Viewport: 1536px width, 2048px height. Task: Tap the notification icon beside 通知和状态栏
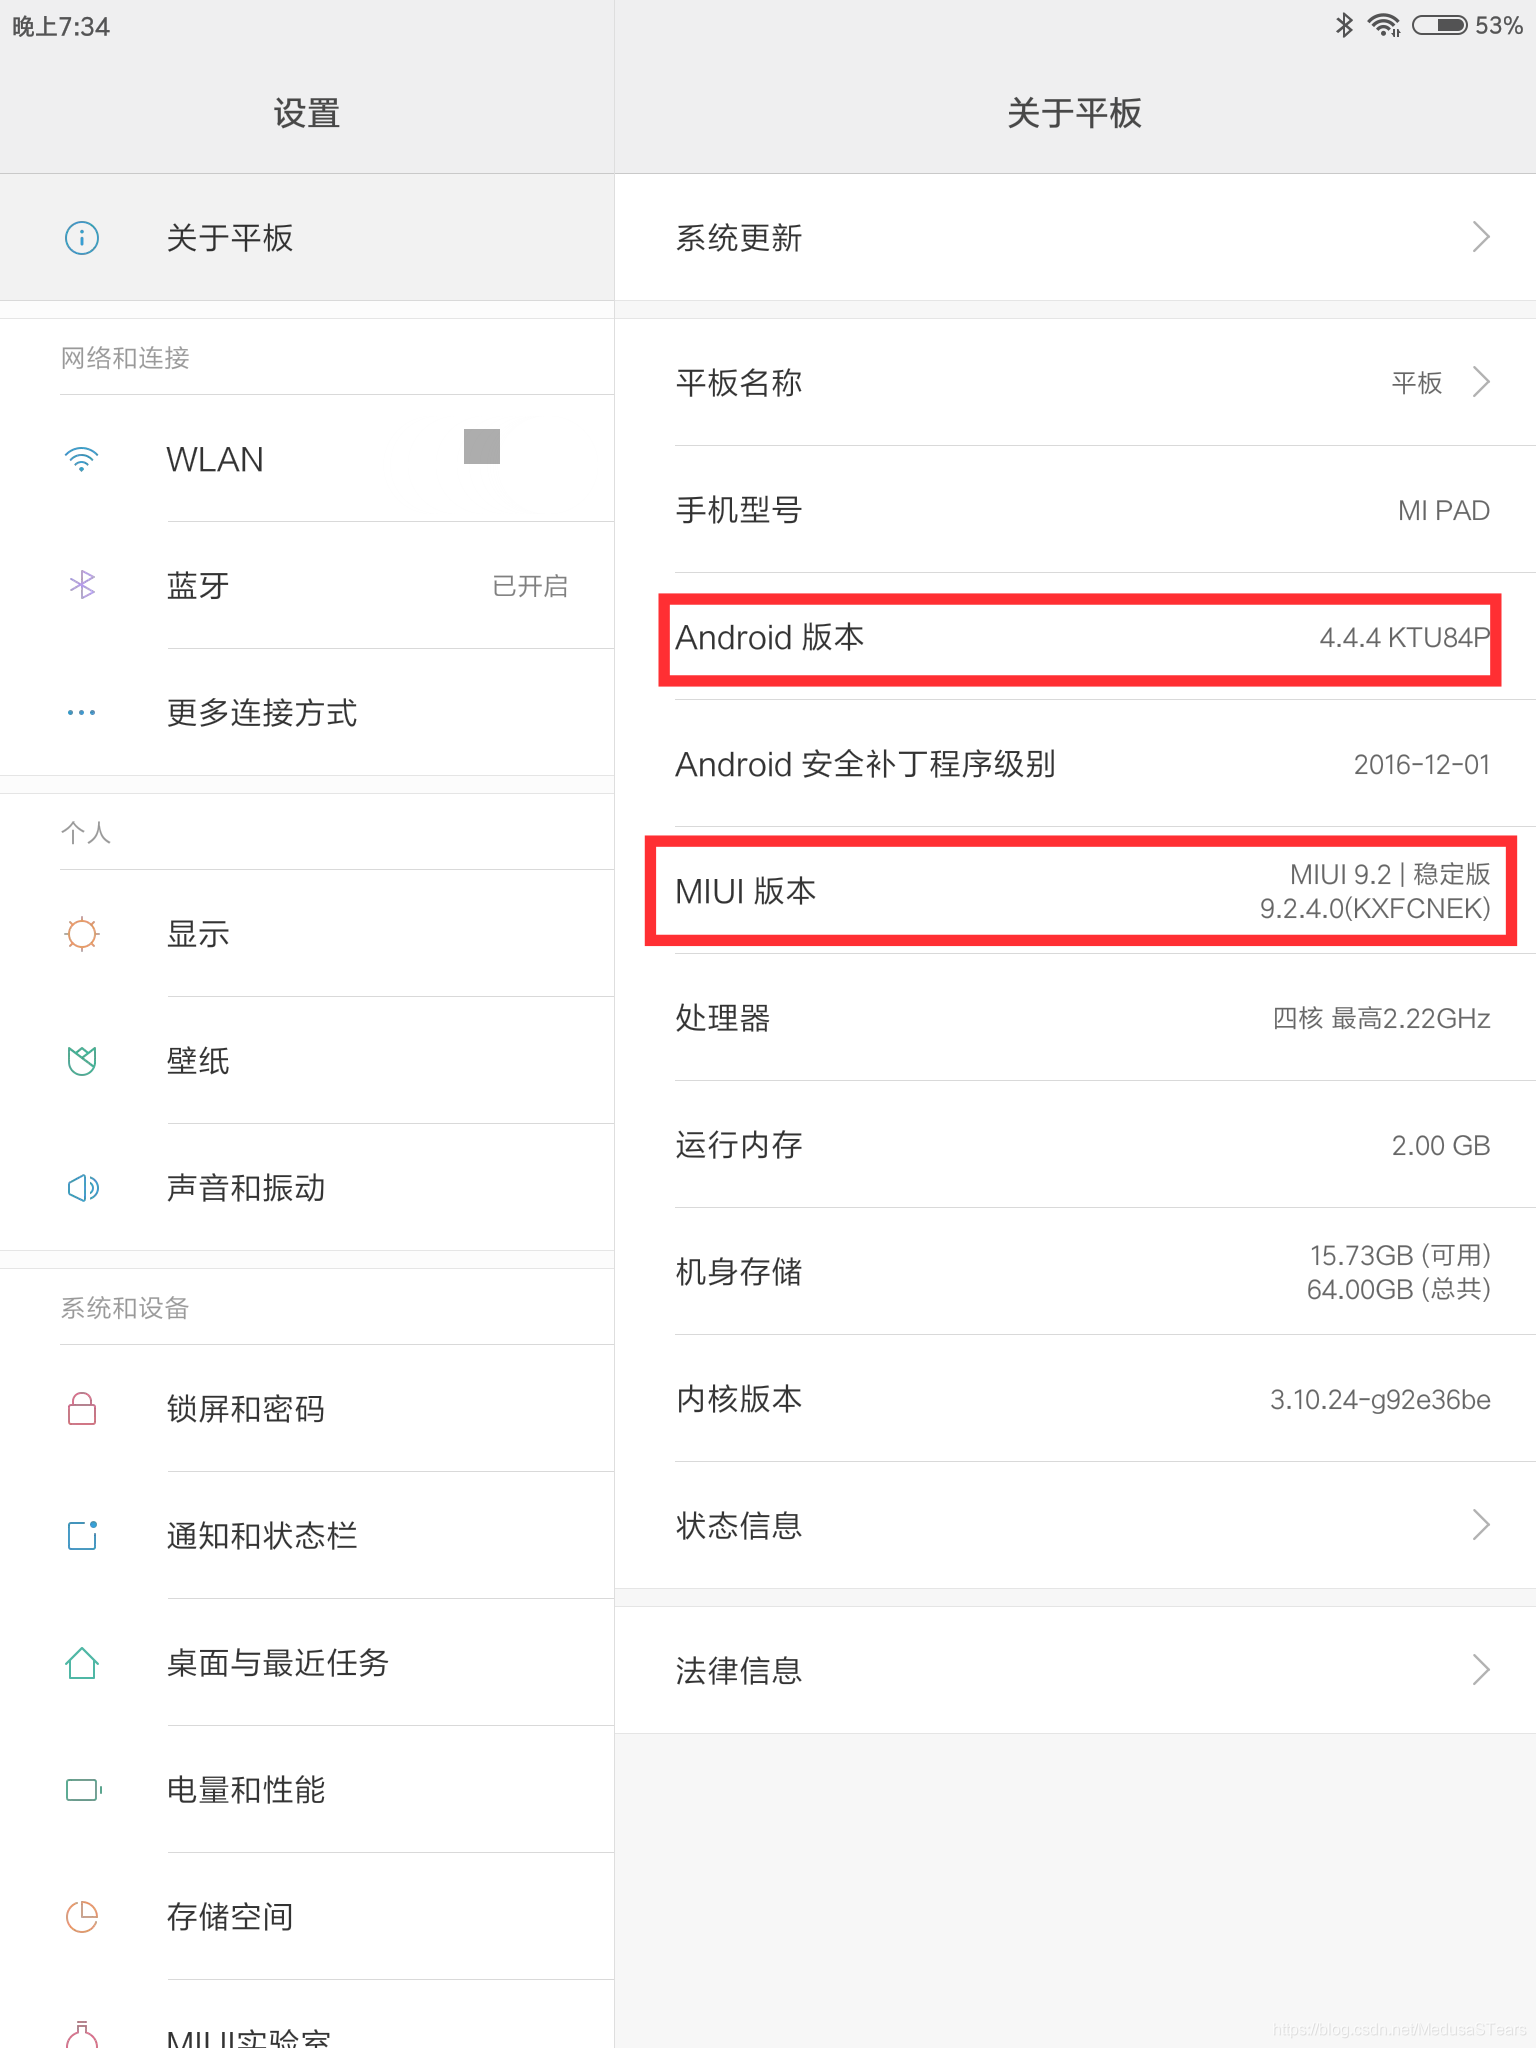pyautogui.click(x=82, y=1535)
